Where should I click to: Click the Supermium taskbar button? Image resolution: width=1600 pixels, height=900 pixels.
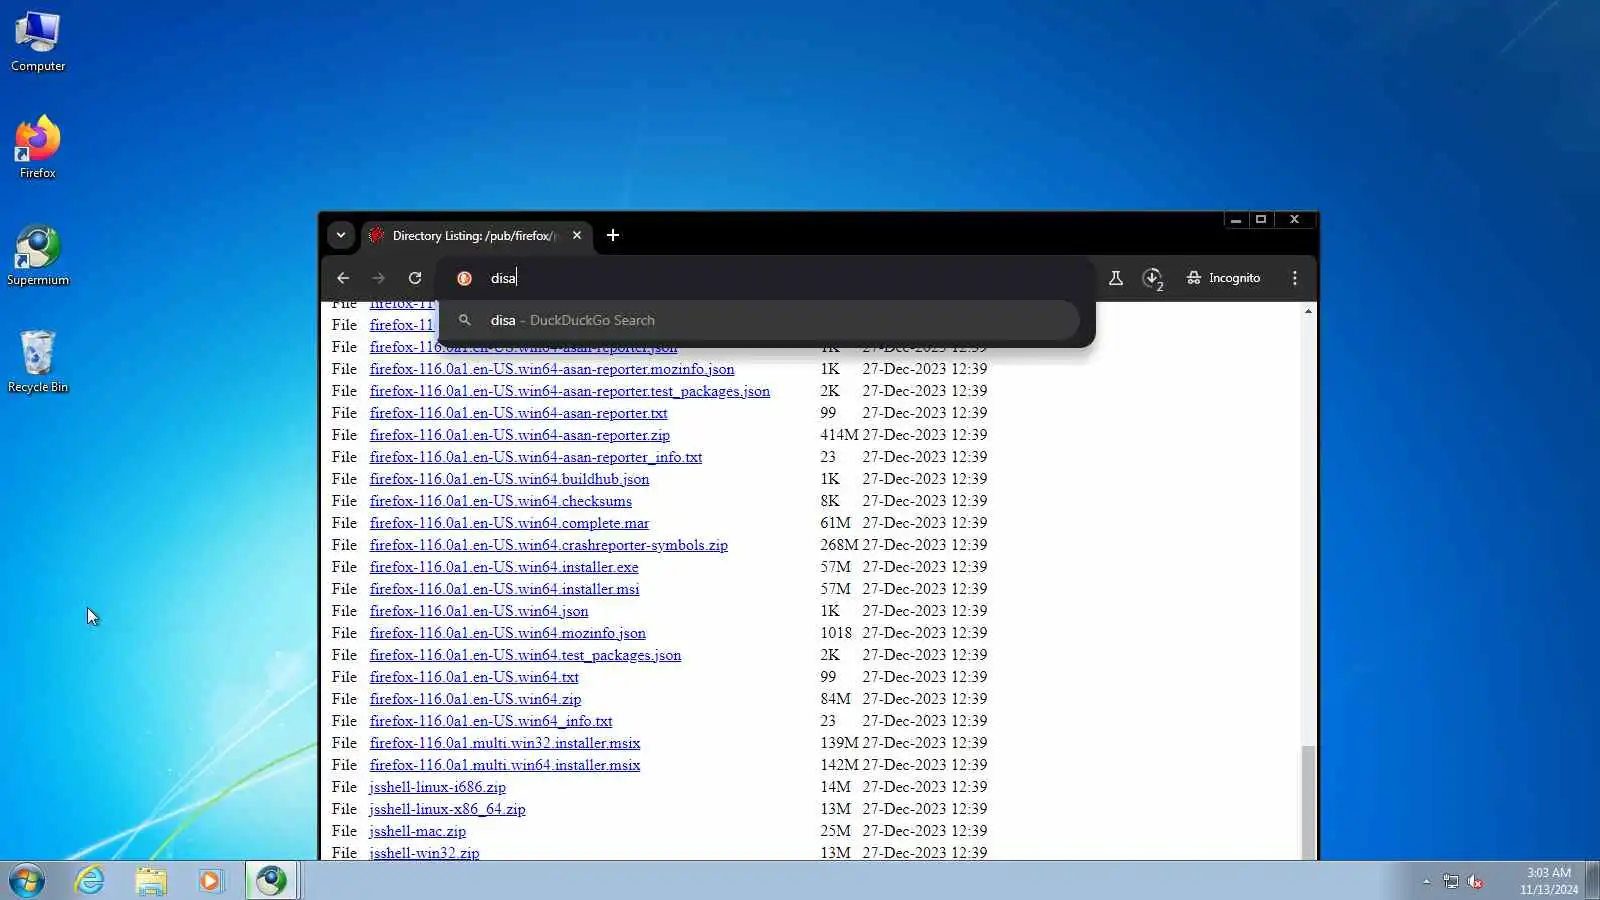click(x=271, y=881)
